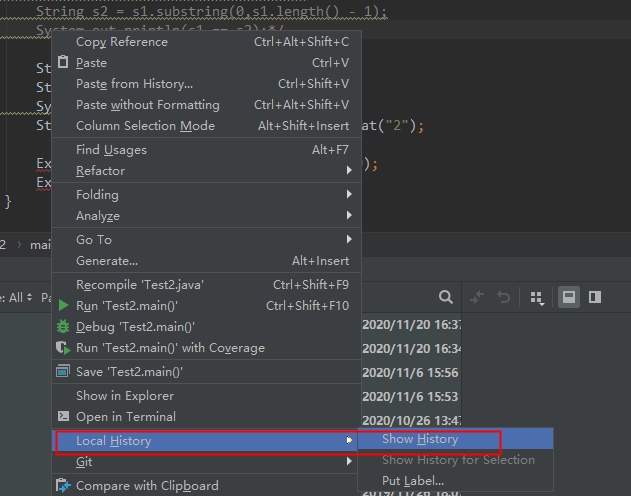This screenshot has height=496, width=631.
Task: Select the commit dated 2020/10/26 13:47
Action: pyautogui.click(x=411, y=420)
